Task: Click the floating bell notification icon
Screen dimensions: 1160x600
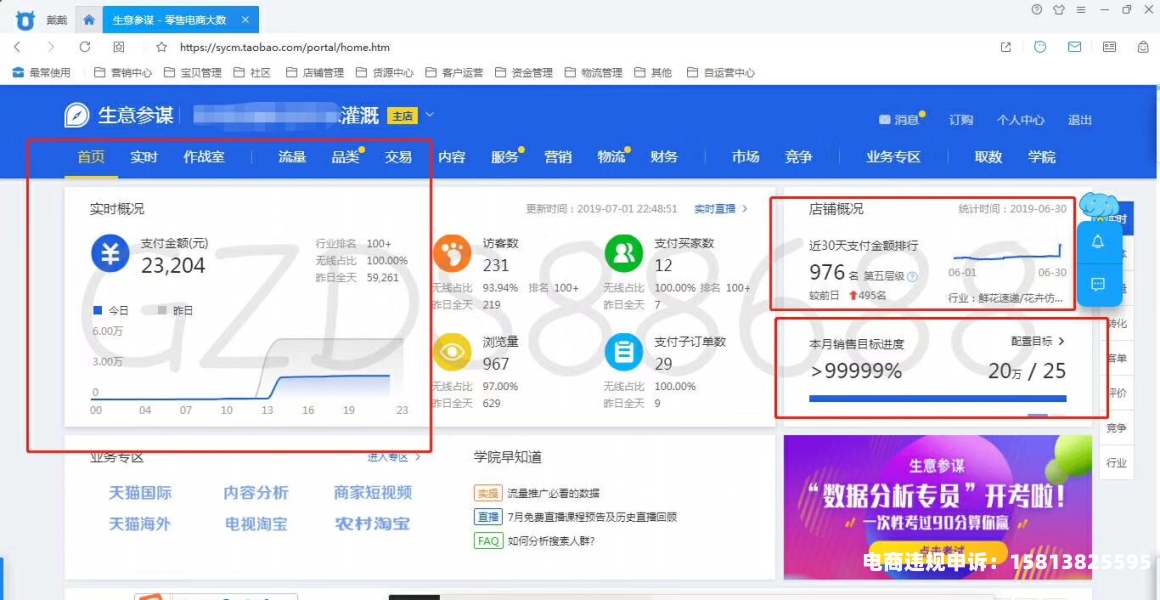Action: click(1097, 242)
